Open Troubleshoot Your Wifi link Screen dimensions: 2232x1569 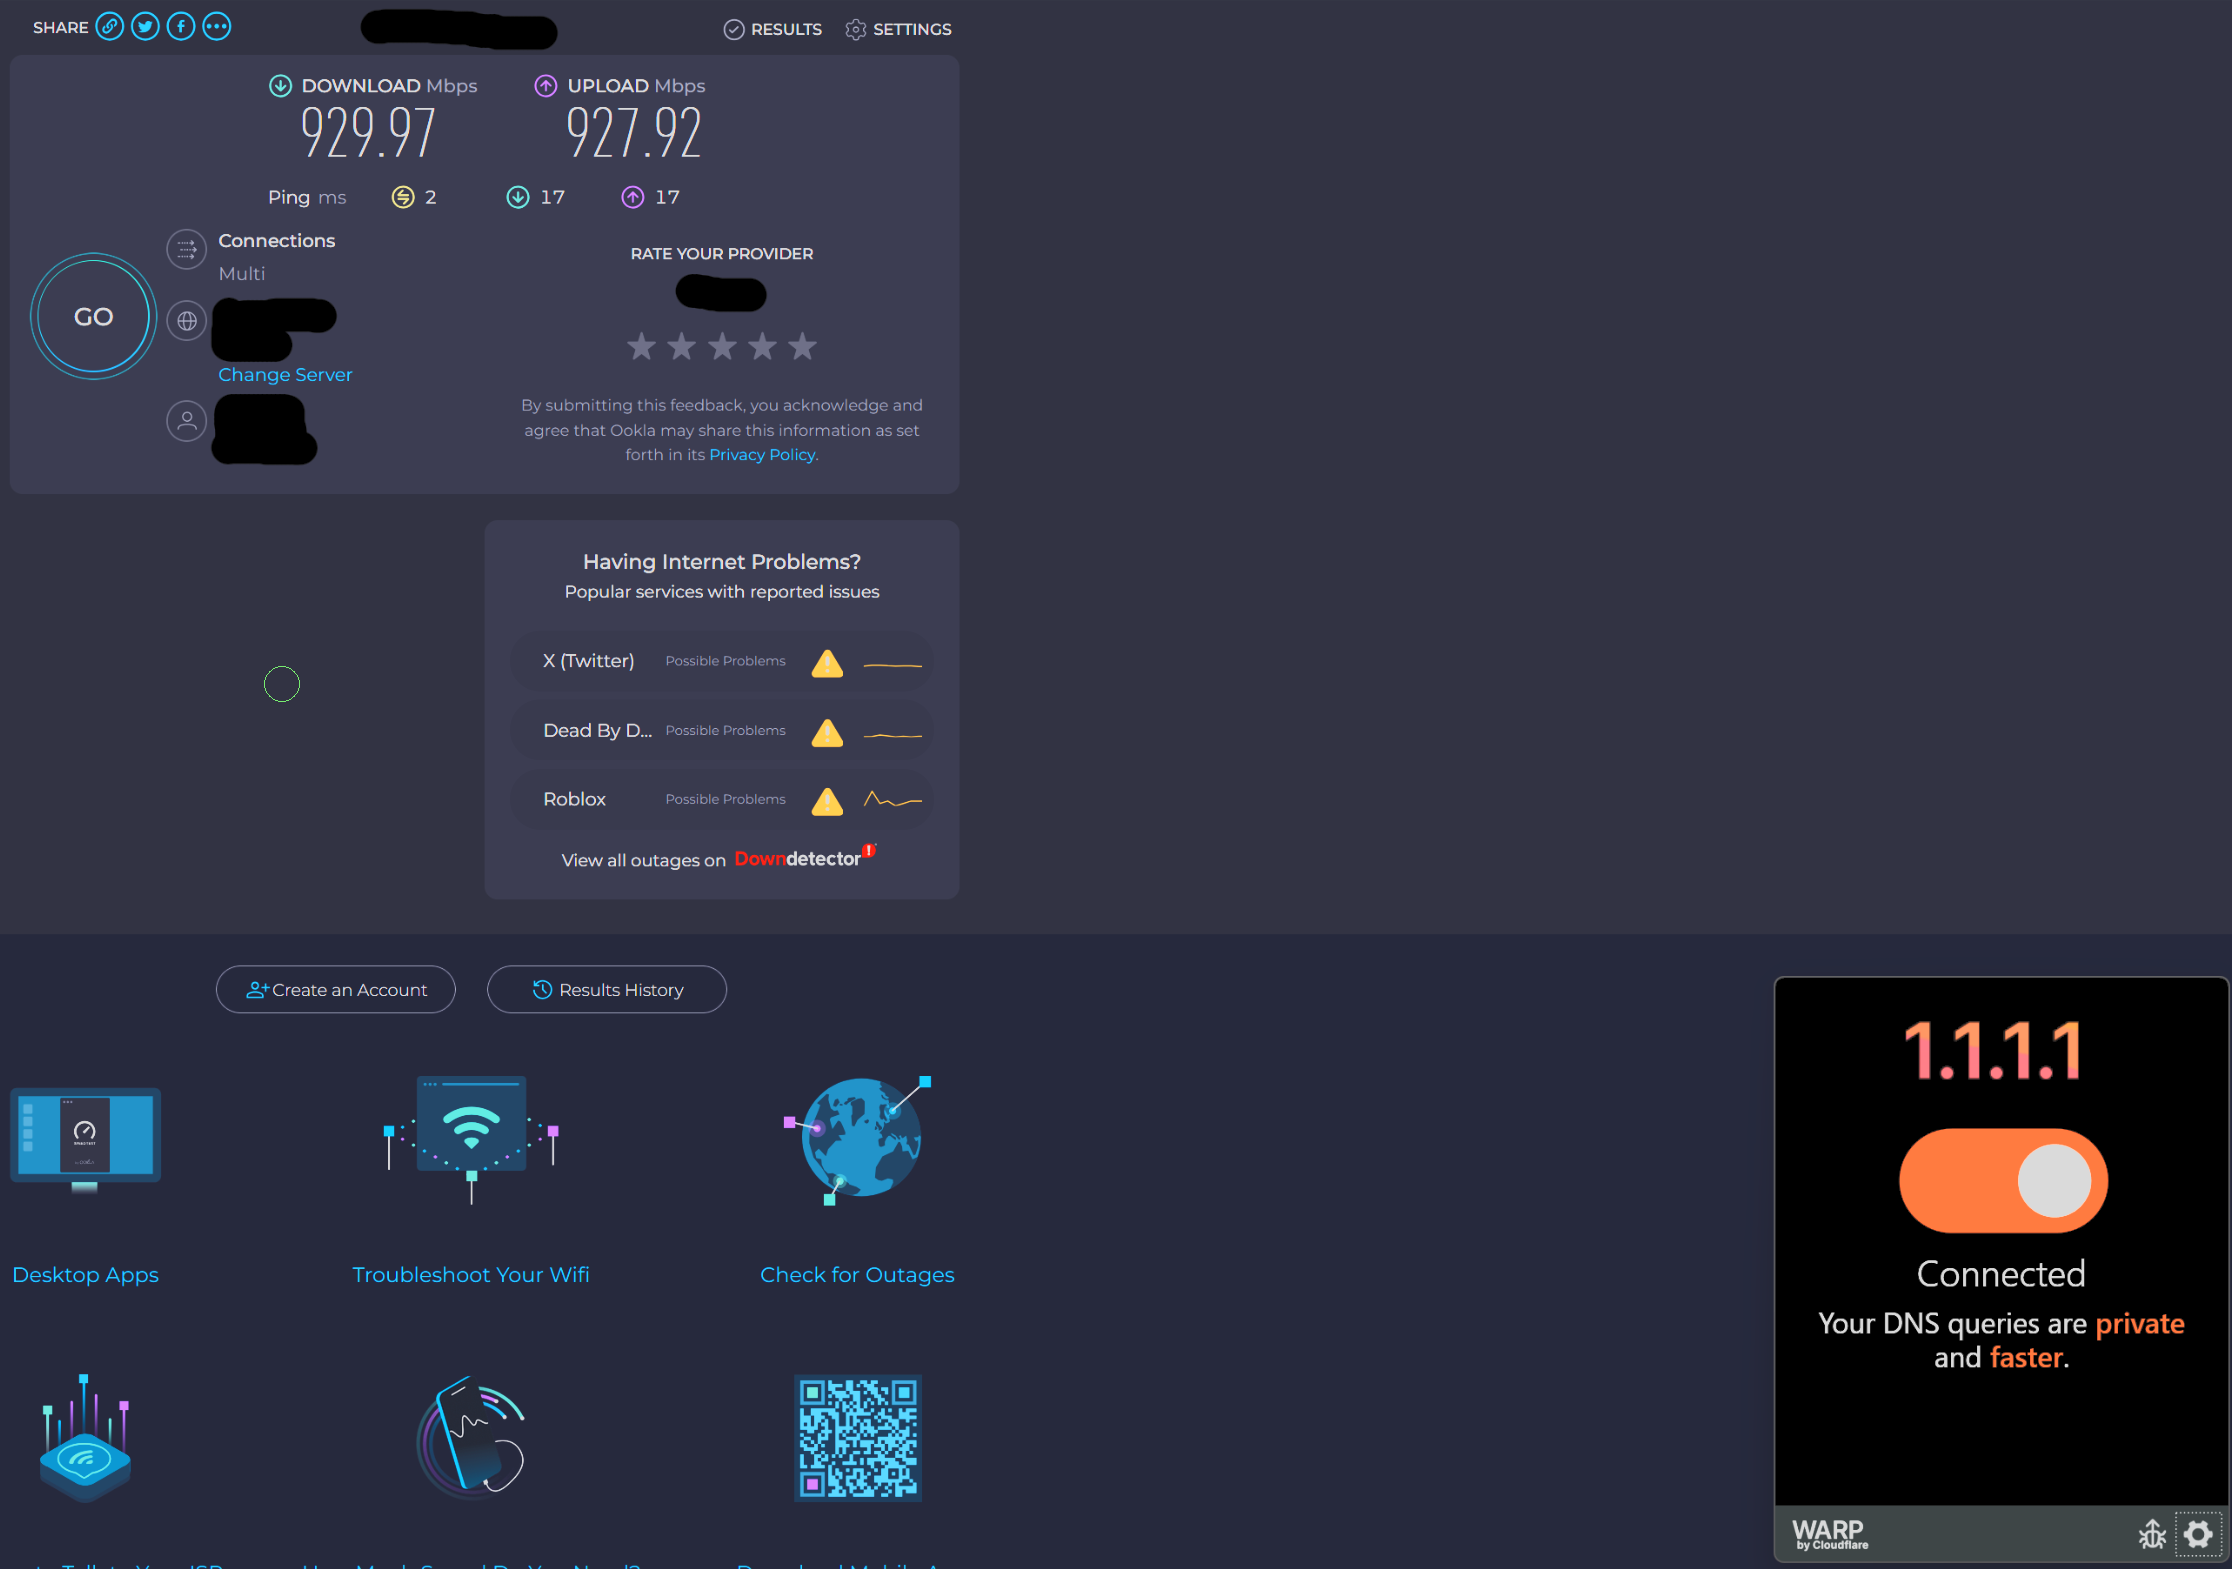471,1274
